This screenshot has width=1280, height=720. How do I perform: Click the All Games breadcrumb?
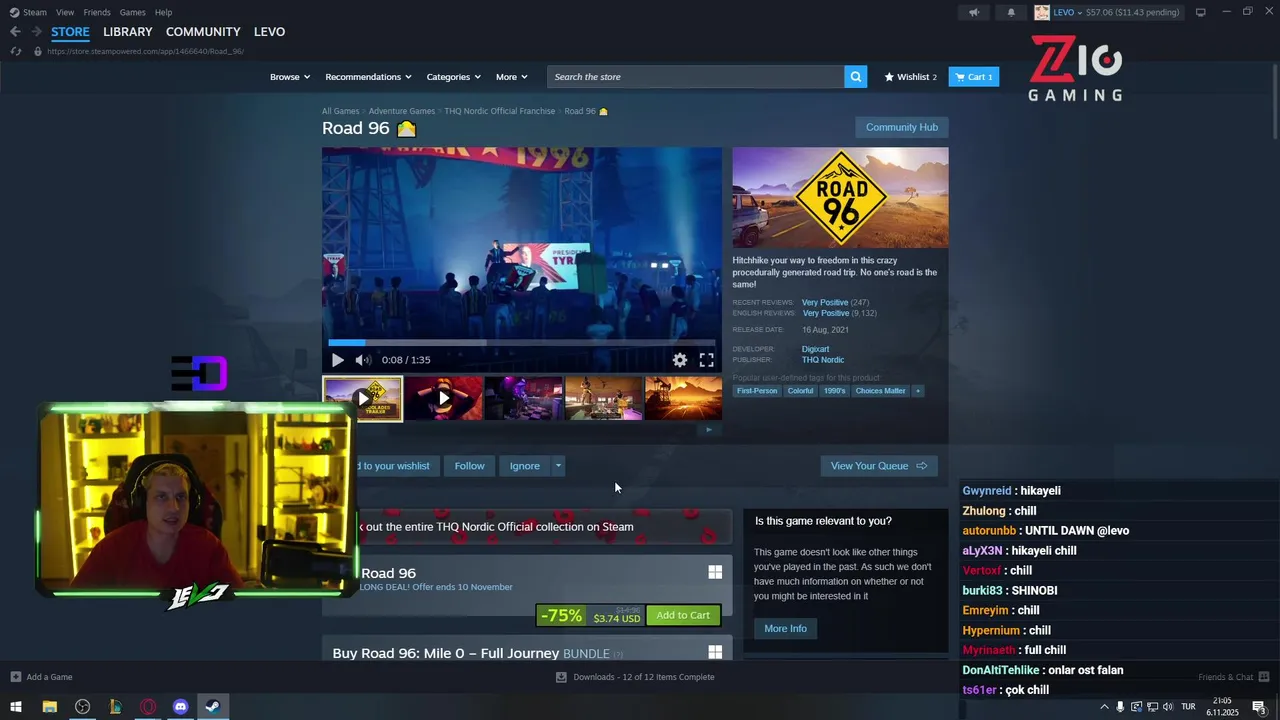tap(340, 111)
